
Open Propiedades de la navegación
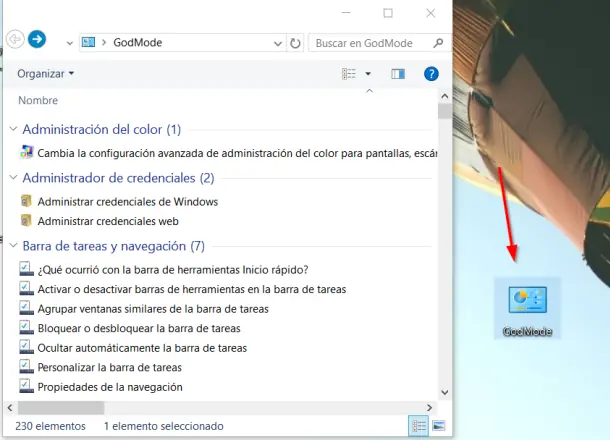(x=110, y=387)
